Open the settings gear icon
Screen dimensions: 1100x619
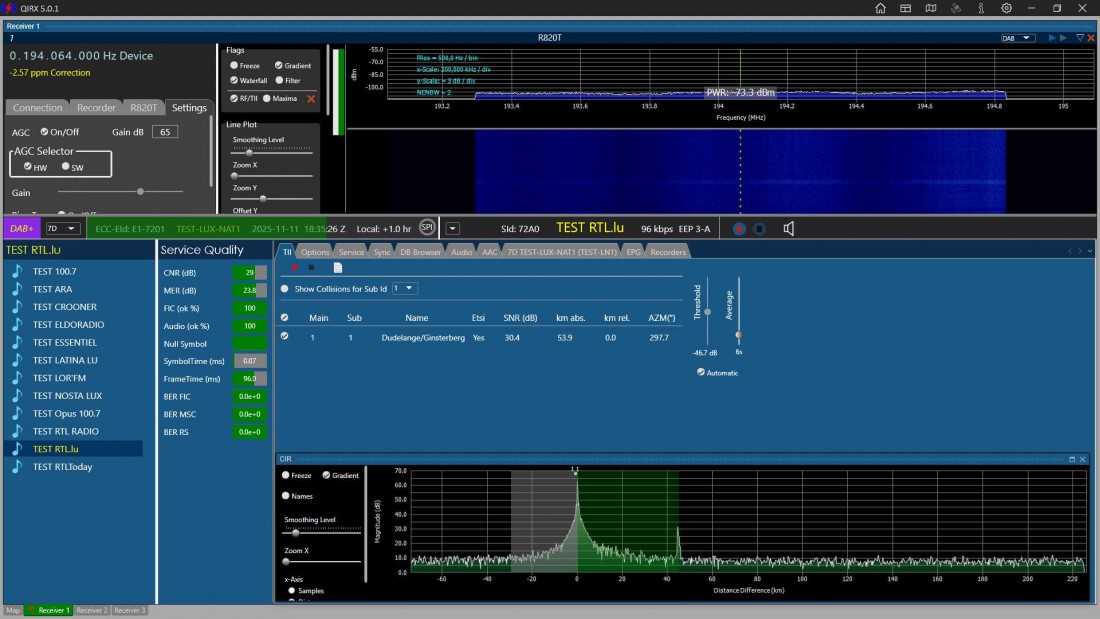(1006, 8)
